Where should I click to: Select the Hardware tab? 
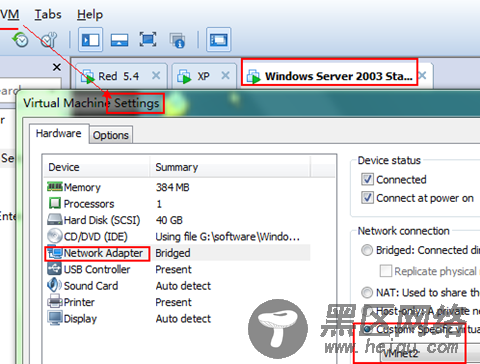pos(59,133)
